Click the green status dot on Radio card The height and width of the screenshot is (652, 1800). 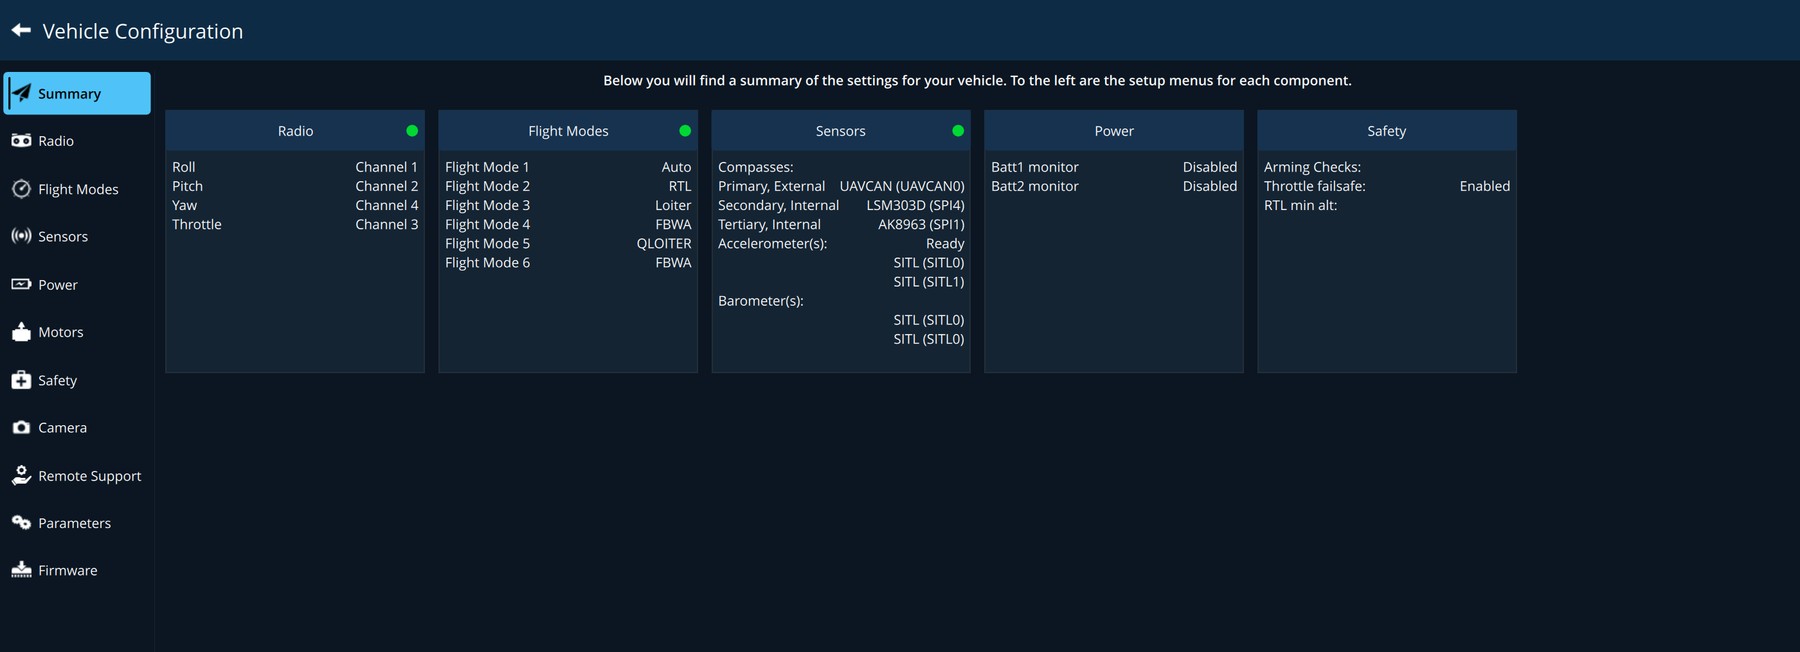point(412,131)
